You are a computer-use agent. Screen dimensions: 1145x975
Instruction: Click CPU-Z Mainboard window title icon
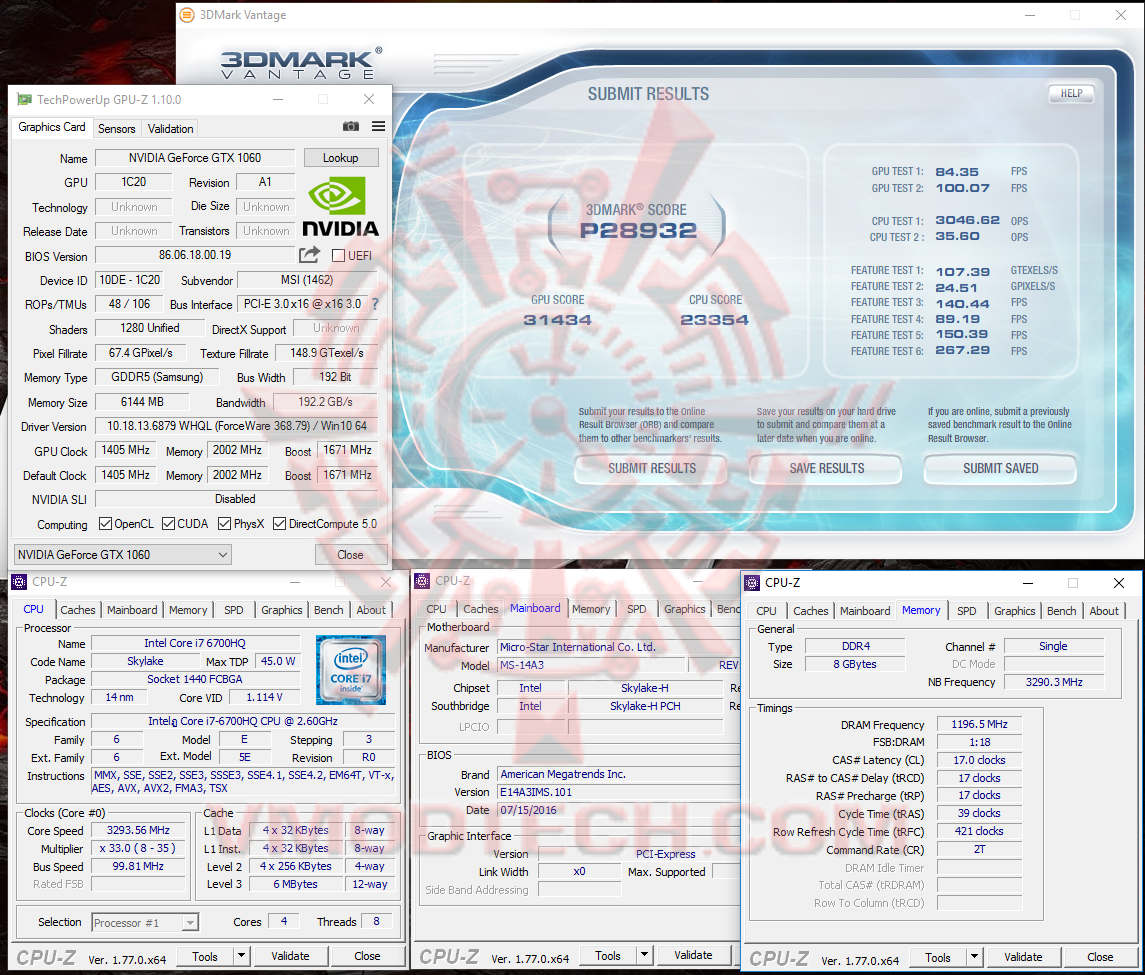(422, 581)
